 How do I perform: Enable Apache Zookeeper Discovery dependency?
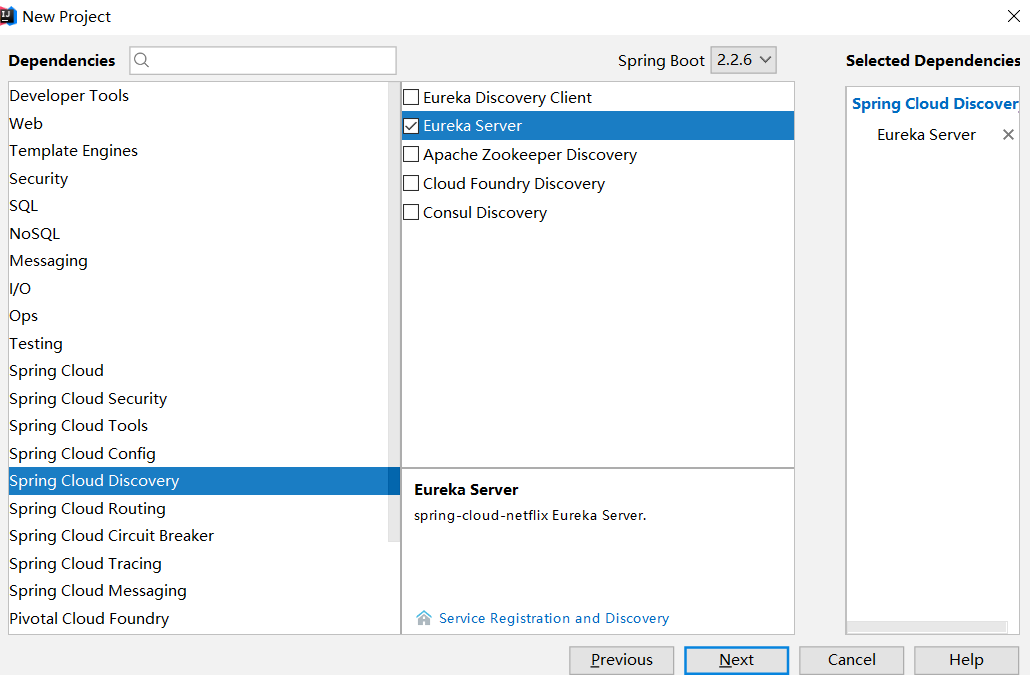pos(411,154)
